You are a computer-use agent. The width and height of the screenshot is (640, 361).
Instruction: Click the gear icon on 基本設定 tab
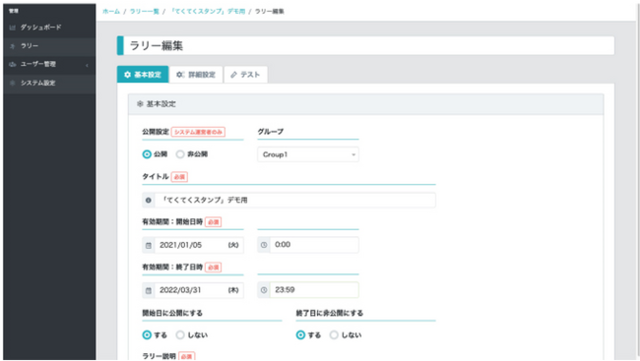click(x=127, y=75)
